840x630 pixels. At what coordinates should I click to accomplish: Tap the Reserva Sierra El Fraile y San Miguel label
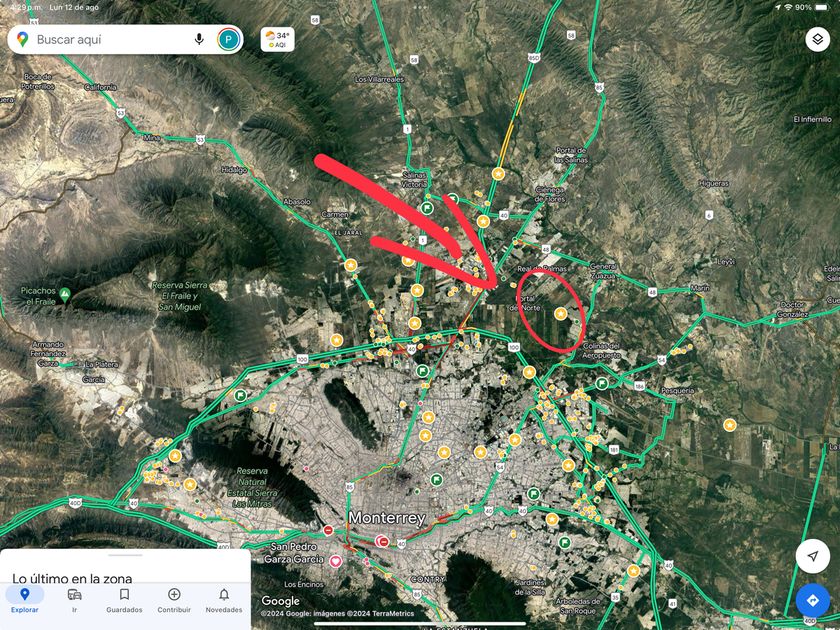point(179,296)
